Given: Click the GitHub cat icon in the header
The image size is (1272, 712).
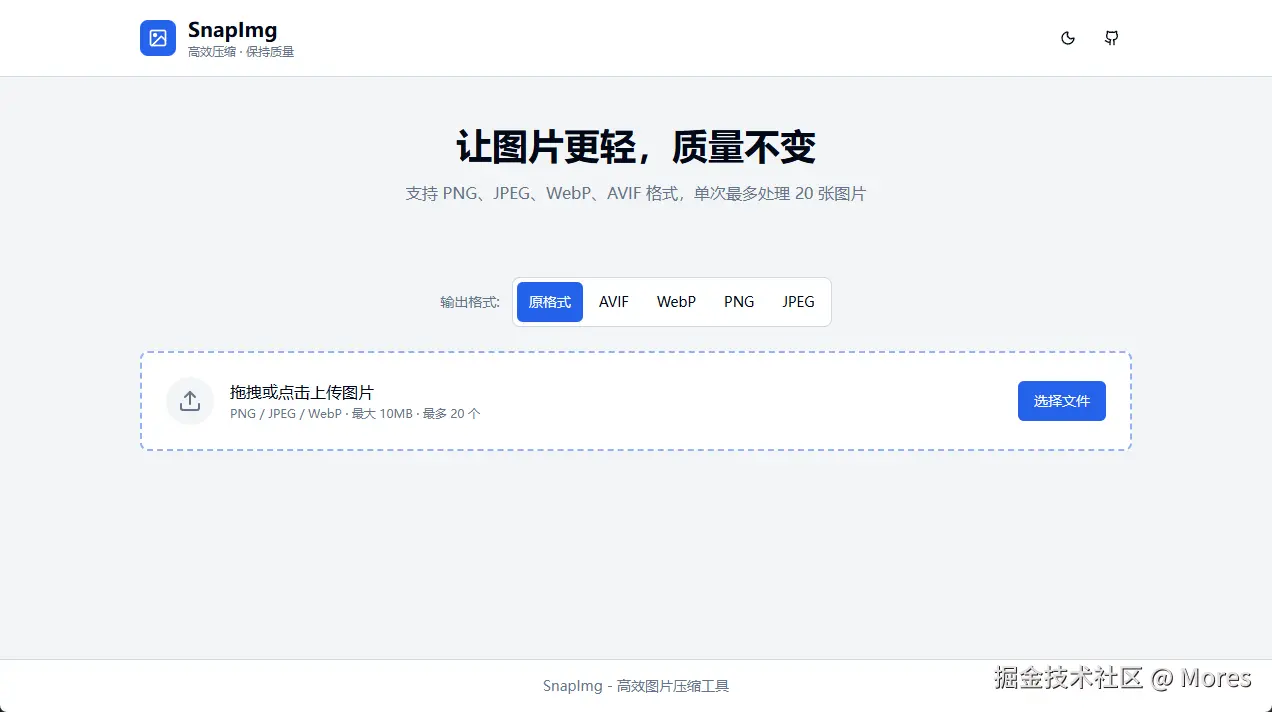Looking at the screenshot, I should coord(1111,37).
